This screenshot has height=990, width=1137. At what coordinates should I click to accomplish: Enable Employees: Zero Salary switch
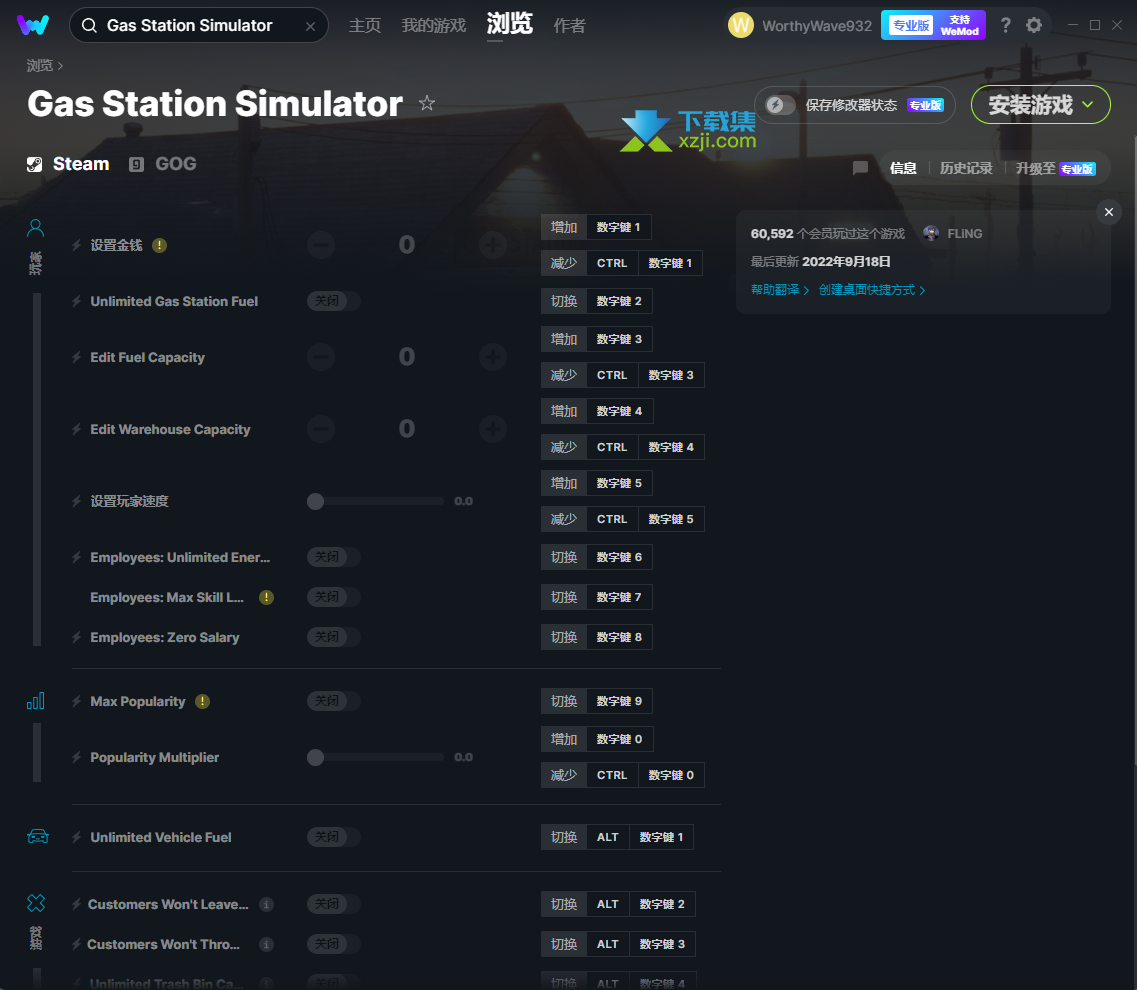click(334, 637)
